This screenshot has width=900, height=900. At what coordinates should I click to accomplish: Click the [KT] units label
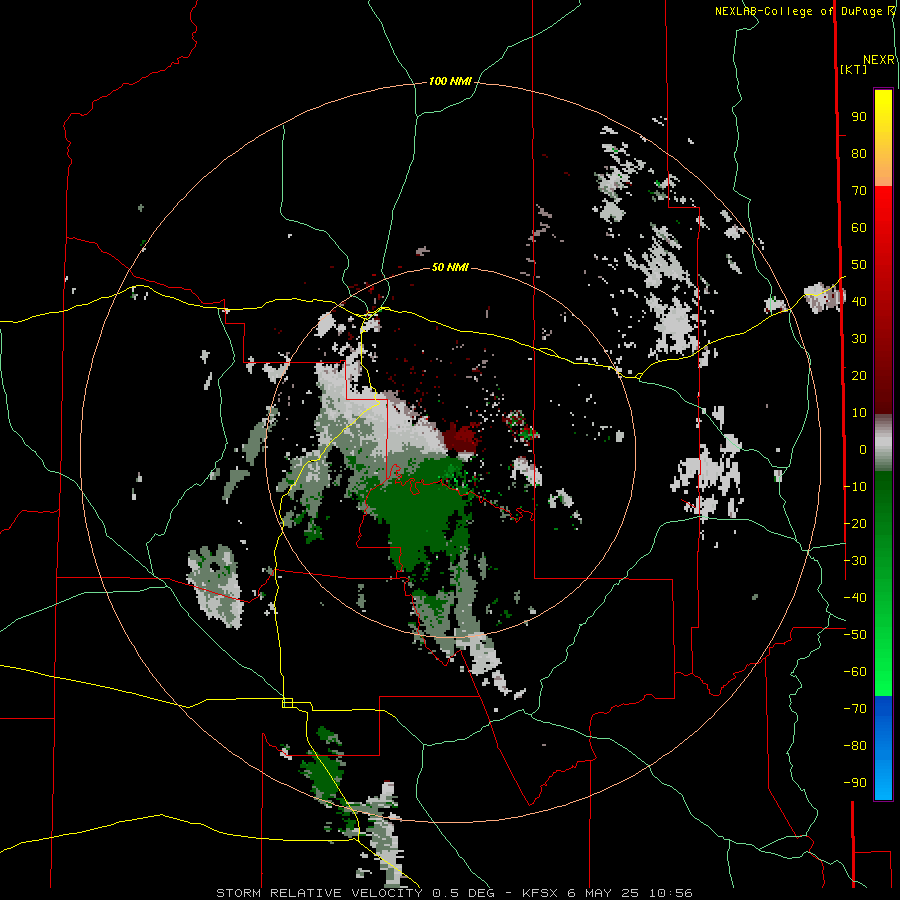point(853,69)
